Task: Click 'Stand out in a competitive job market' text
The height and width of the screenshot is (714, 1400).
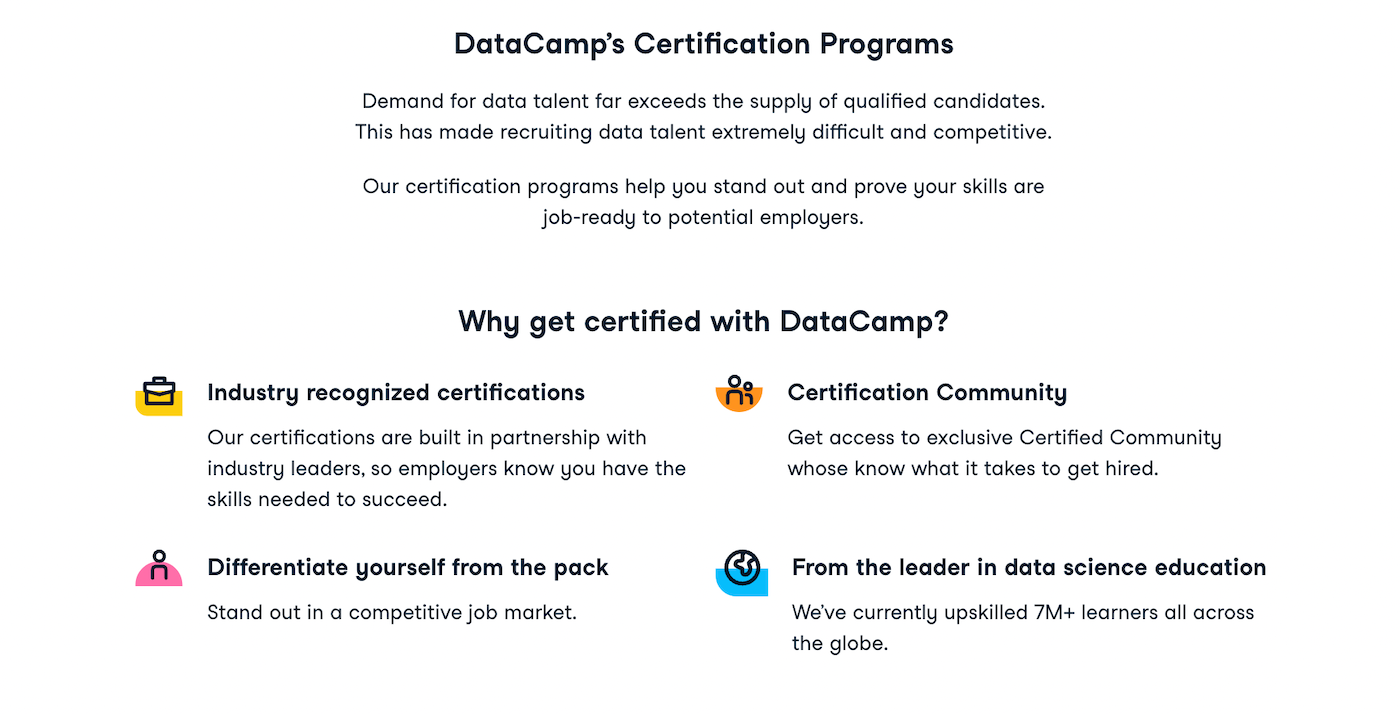Action: coord(392,612)
